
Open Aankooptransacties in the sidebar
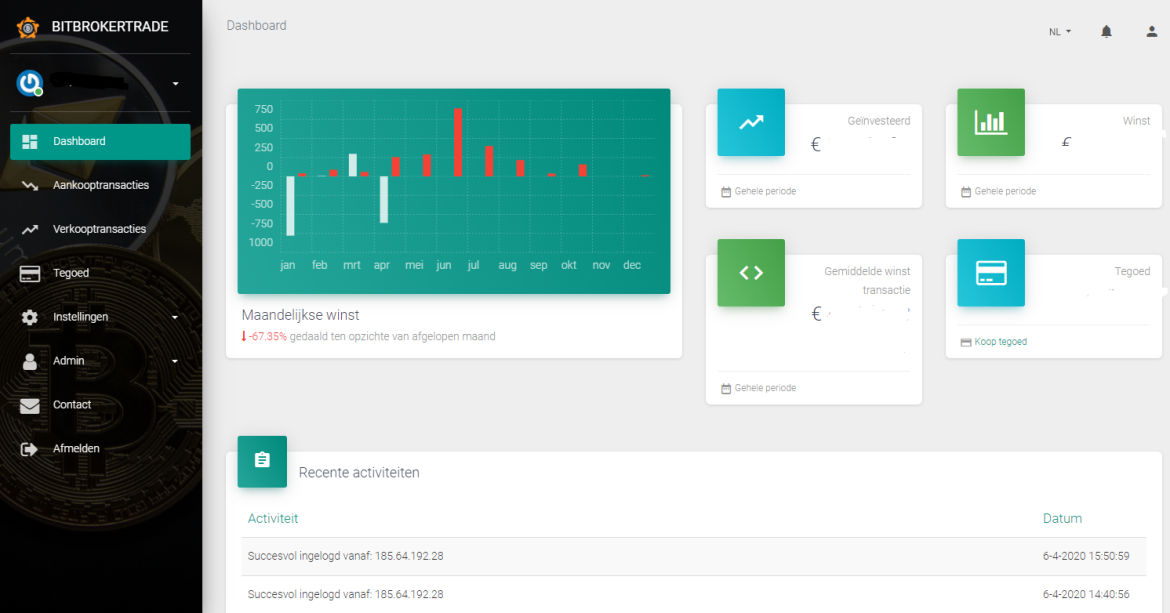pos(100,185)
